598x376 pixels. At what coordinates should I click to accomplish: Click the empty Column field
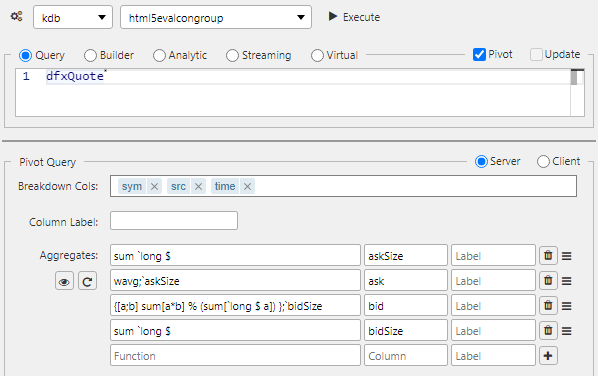click(x=406, y=356)
